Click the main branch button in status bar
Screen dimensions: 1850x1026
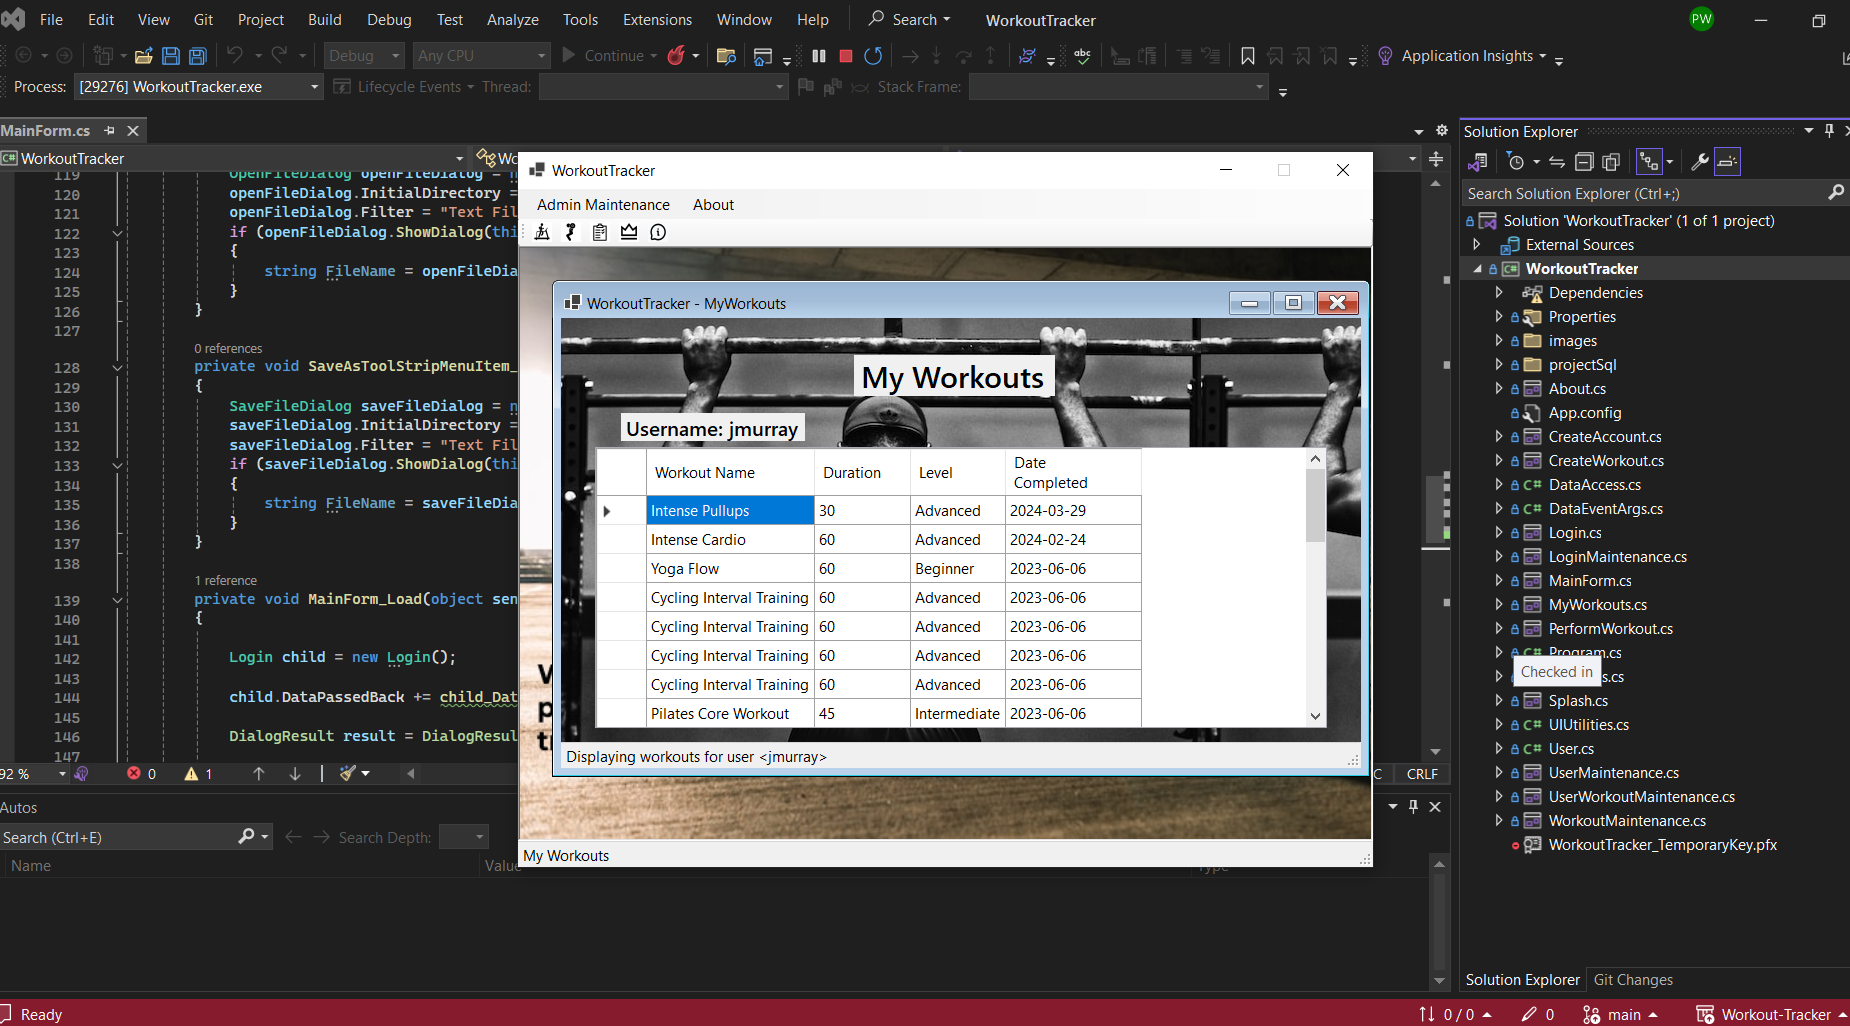coord(1621,1014)
